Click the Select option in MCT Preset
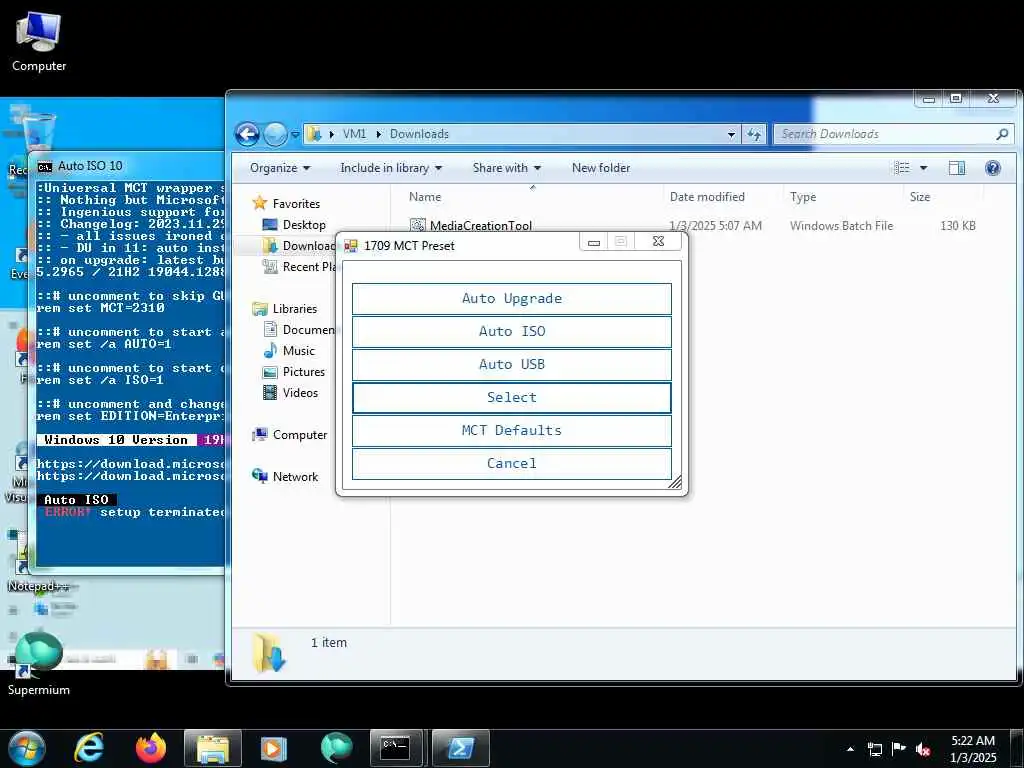1024x768 pixels. click(511, 397)
